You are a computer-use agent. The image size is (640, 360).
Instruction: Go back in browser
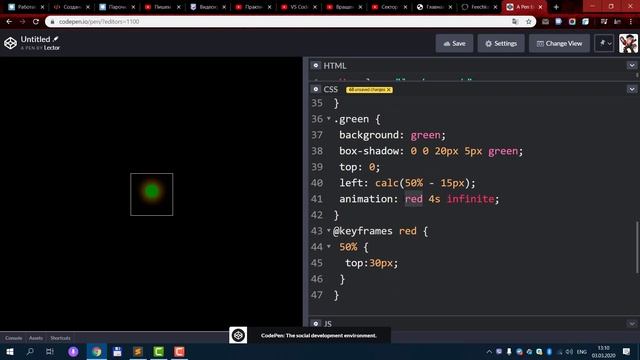[9, 21]
